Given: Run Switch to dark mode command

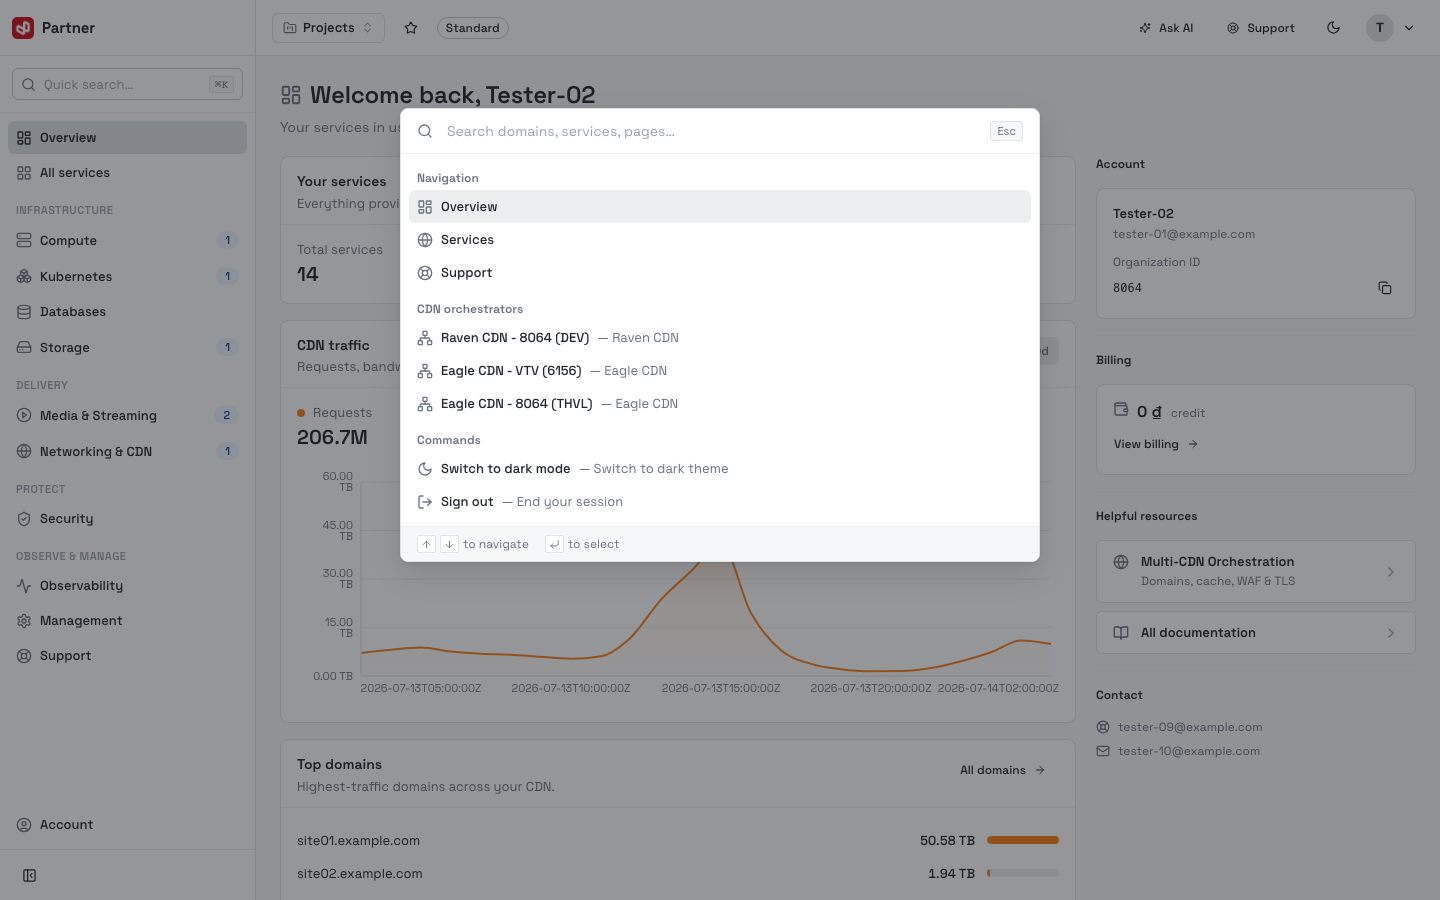Looking at the screenshot, I should point(720,469).
